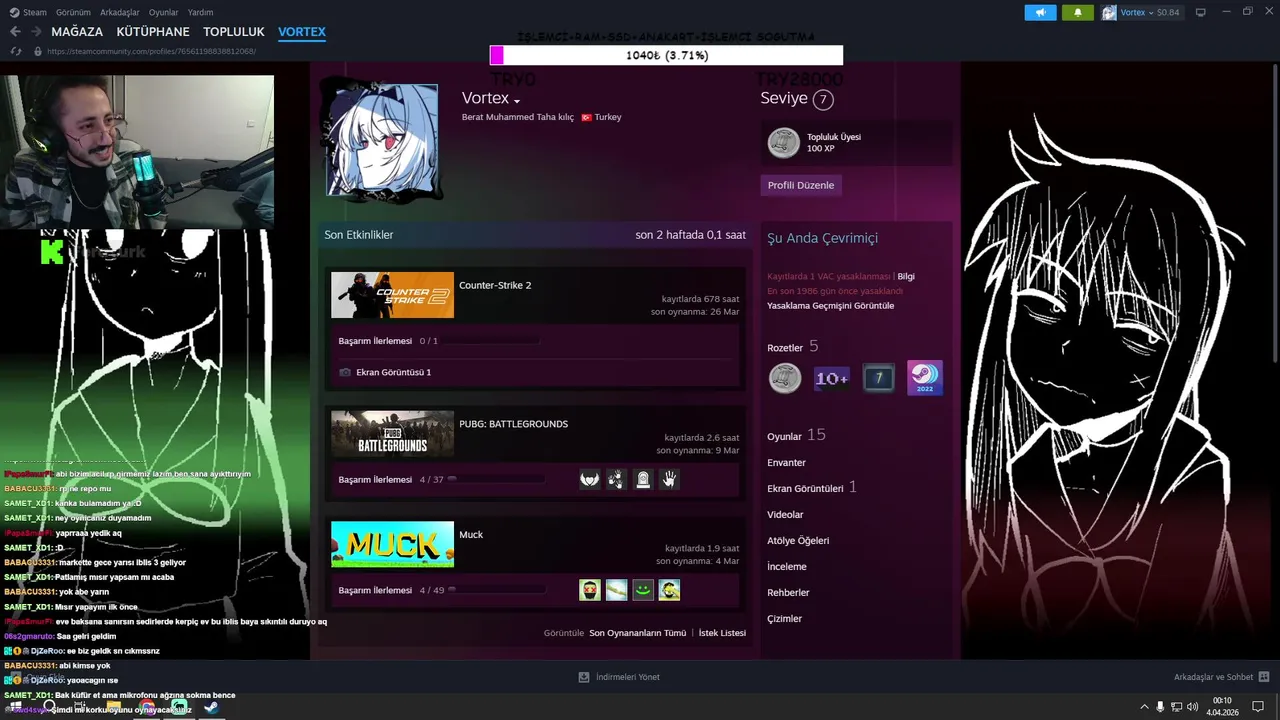Click the 10+ games badge
Screen dimensions: 1280x720
click(x=832, y=378)
